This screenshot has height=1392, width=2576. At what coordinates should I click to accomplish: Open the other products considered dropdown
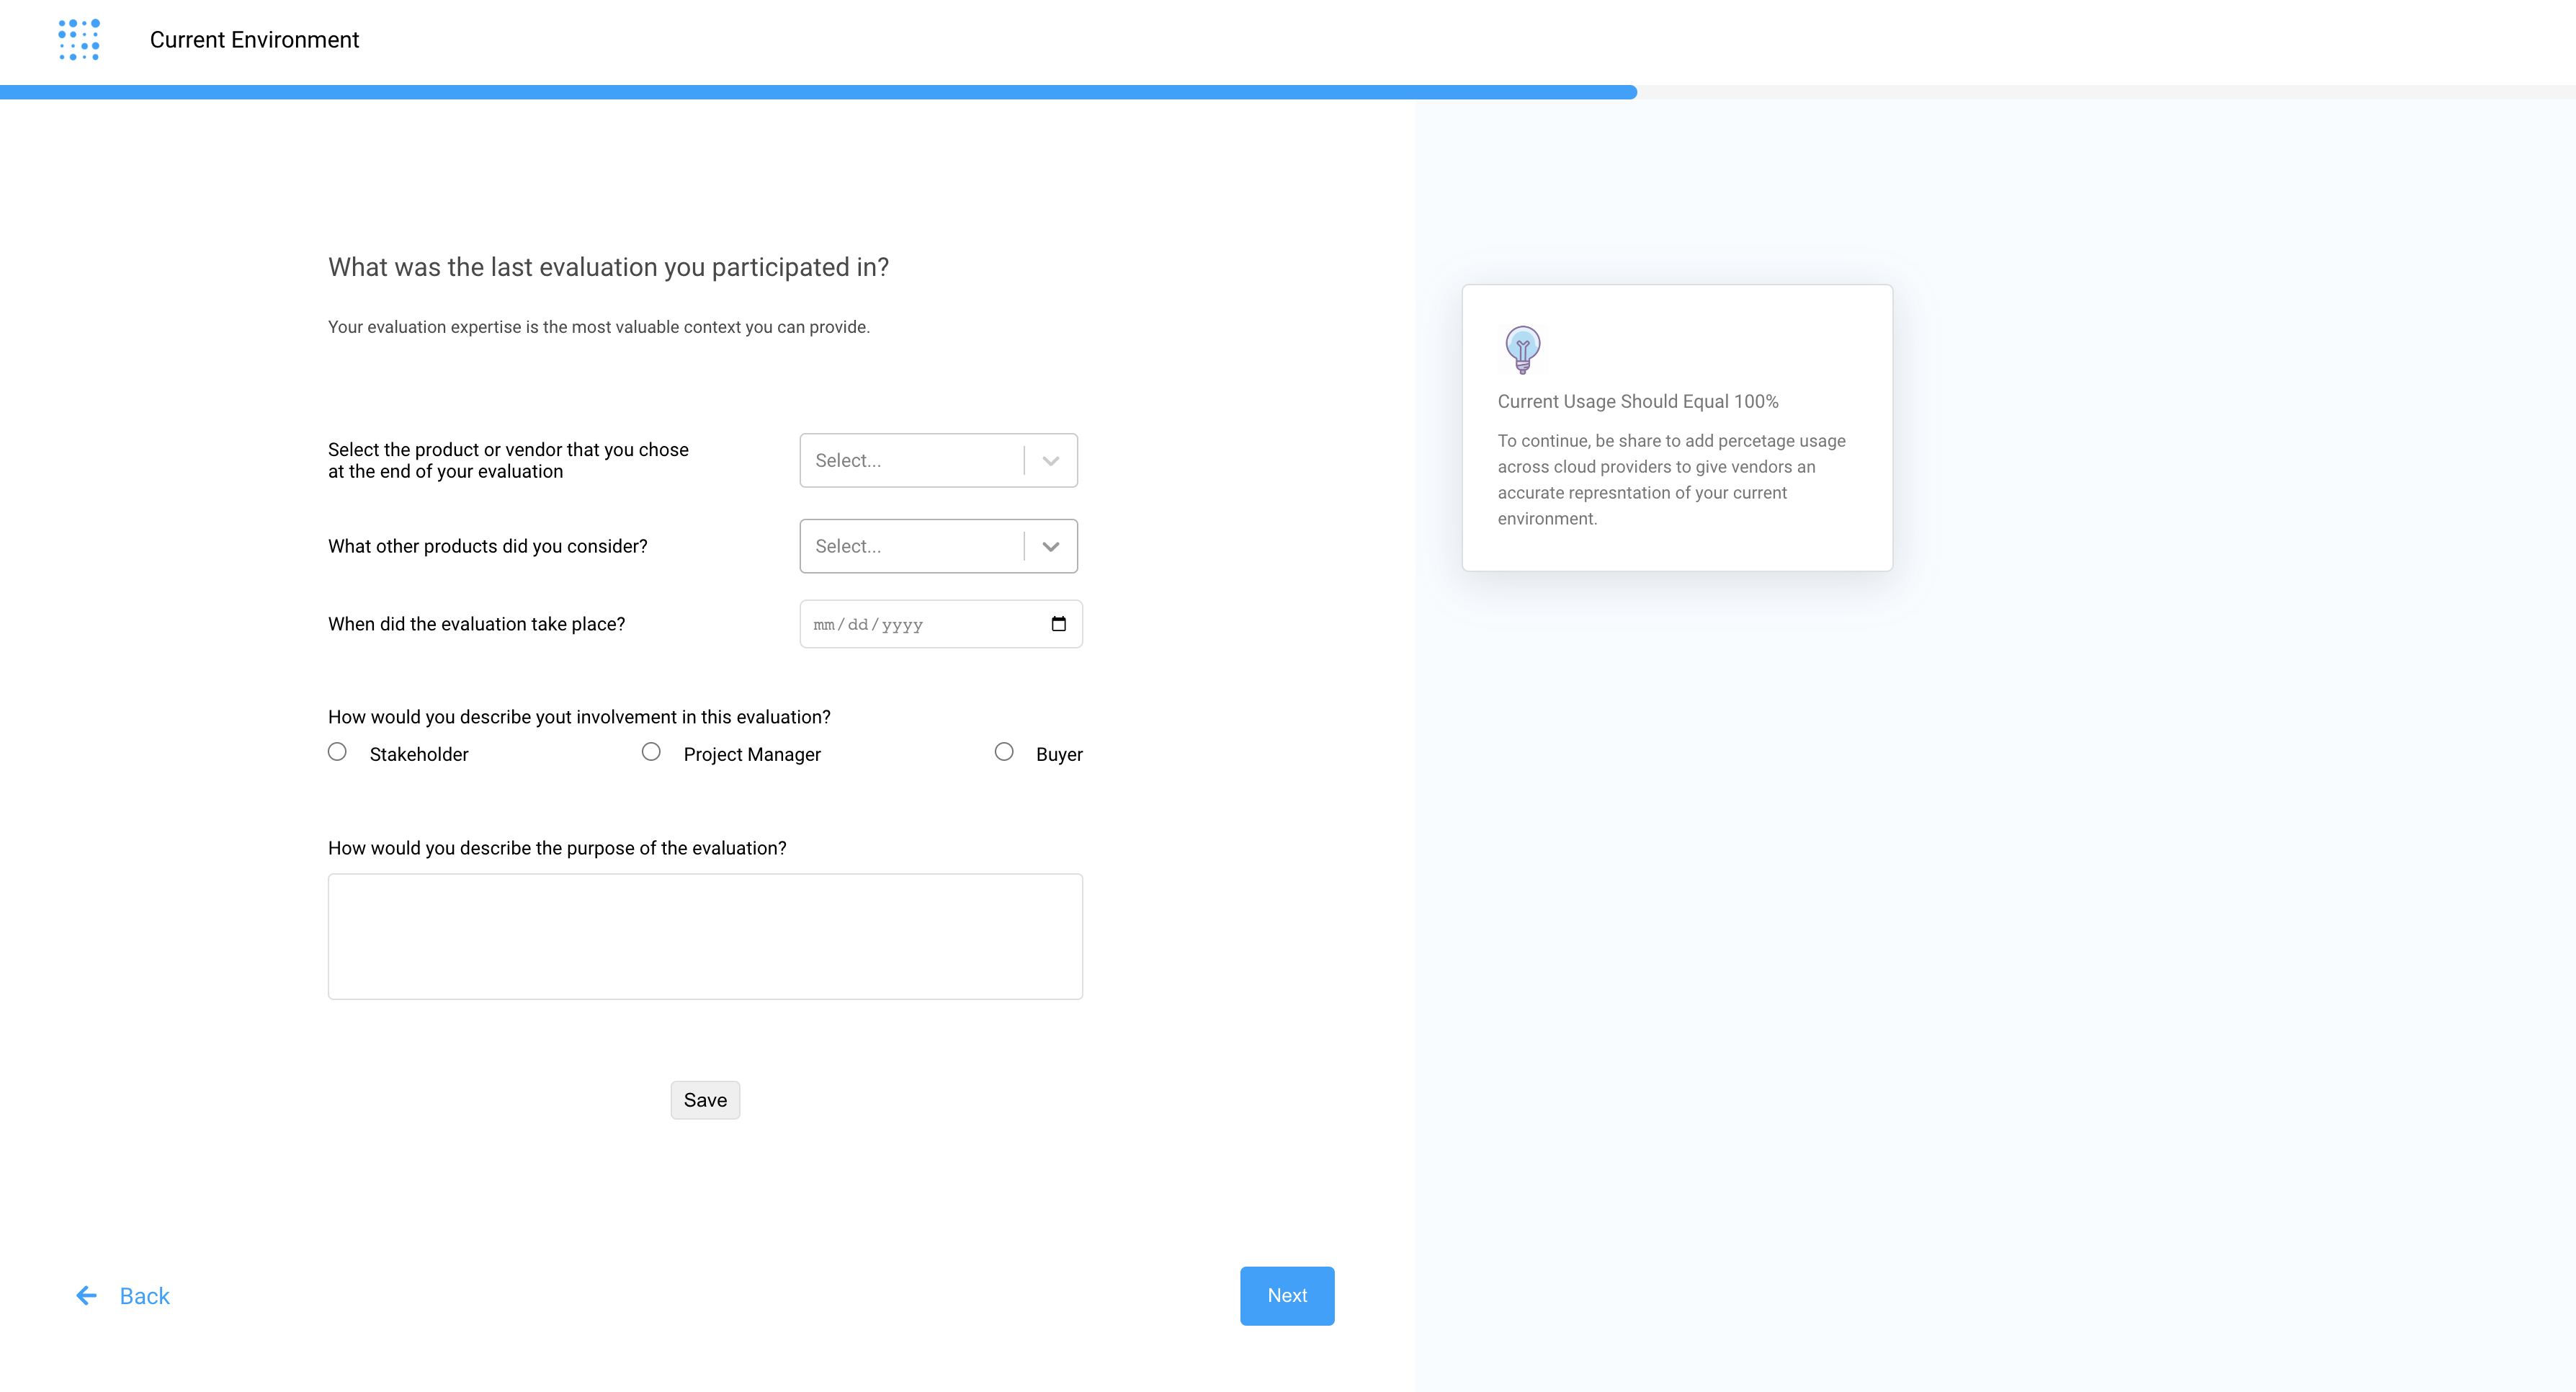coord(938,546)
